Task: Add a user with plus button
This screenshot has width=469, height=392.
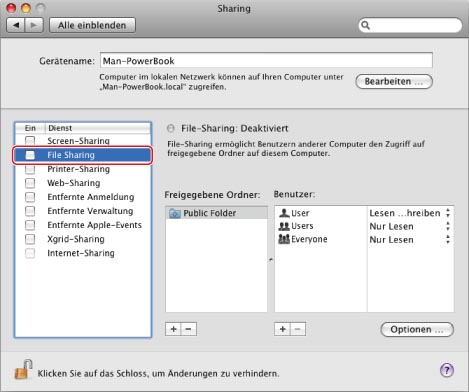Action: (x=283, y=329)
